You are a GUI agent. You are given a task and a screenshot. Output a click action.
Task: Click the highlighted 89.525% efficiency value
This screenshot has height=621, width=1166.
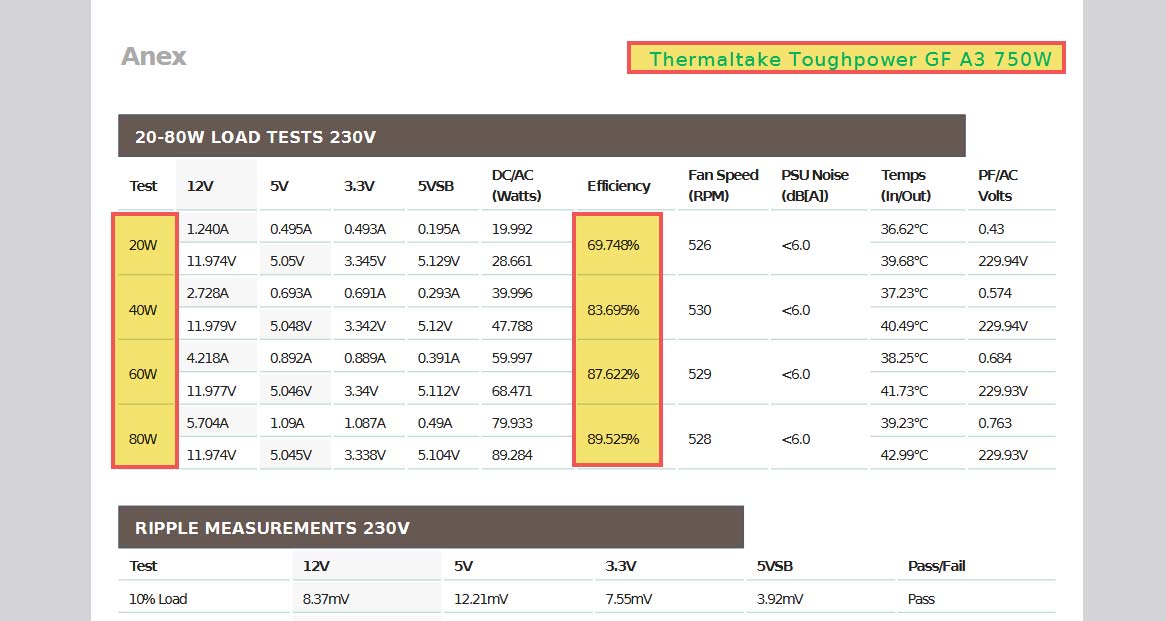click(x=617, y=438)
